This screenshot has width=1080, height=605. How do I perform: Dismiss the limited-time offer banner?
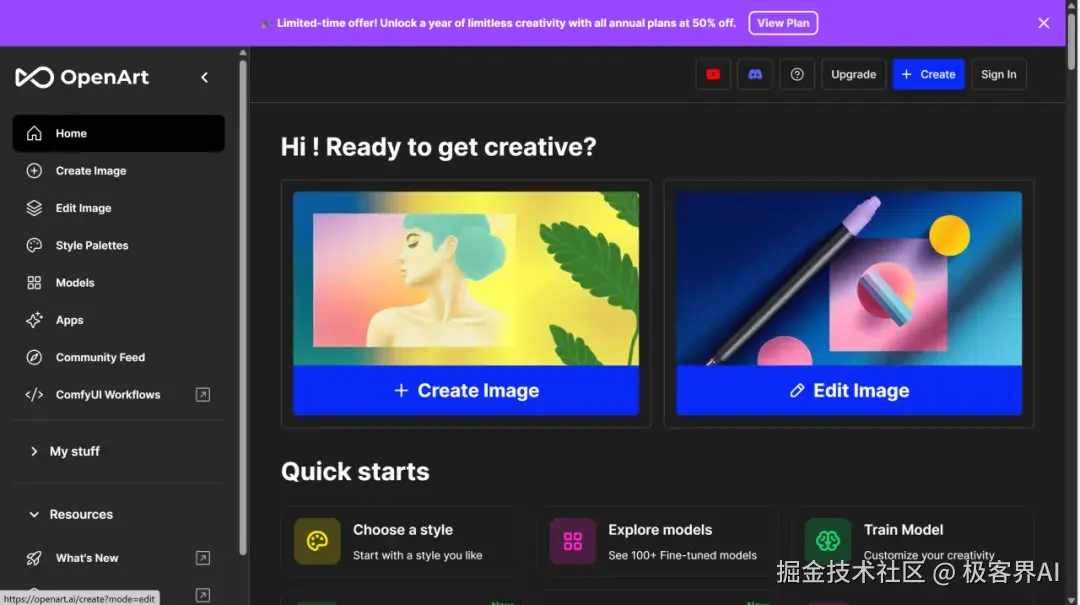click(1043, 22)
